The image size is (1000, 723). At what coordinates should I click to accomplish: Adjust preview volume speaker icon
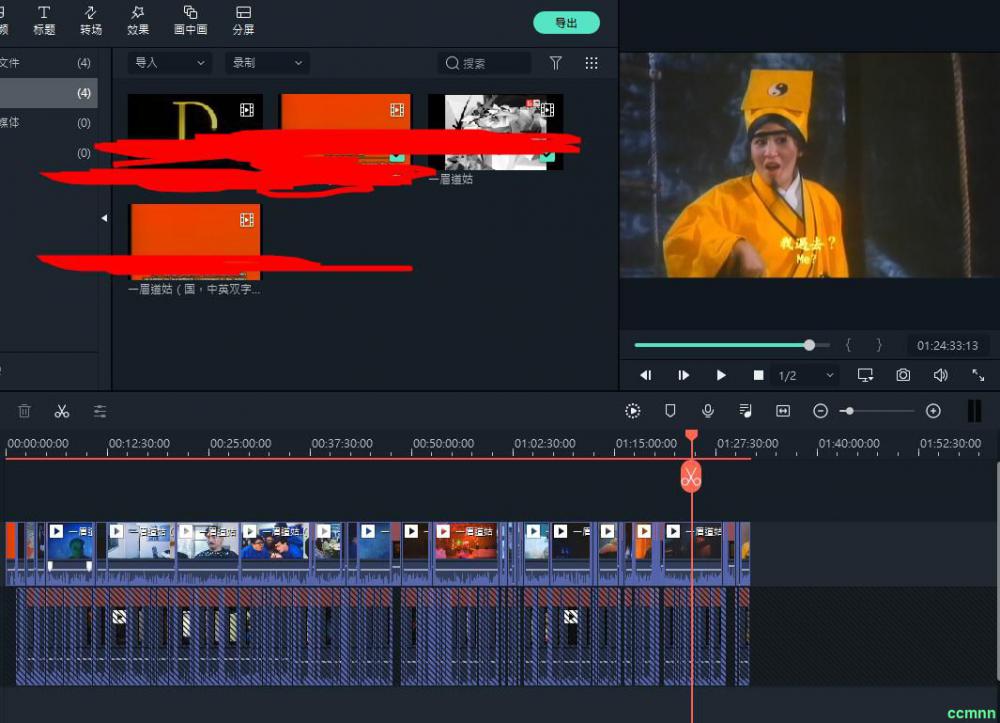pyautogui.click(x=941, y=375)
